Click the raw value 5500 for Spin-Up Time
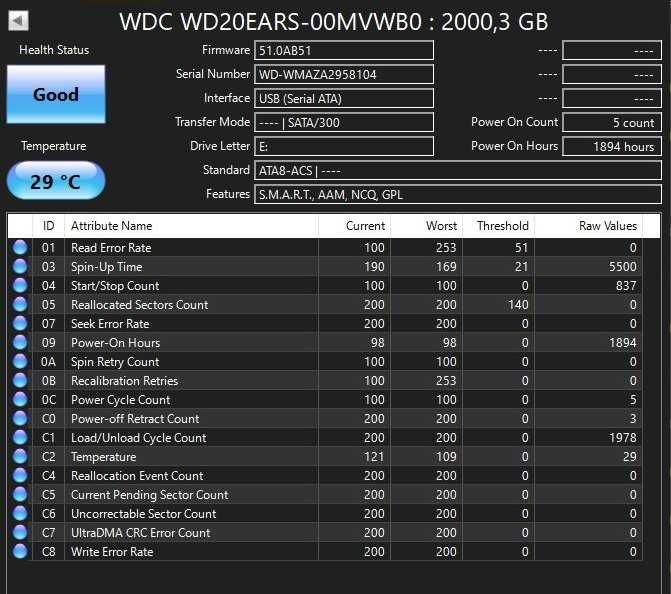The height and width of the screenshot is (594, 671). pyautogui.click(x=623, y=267)
